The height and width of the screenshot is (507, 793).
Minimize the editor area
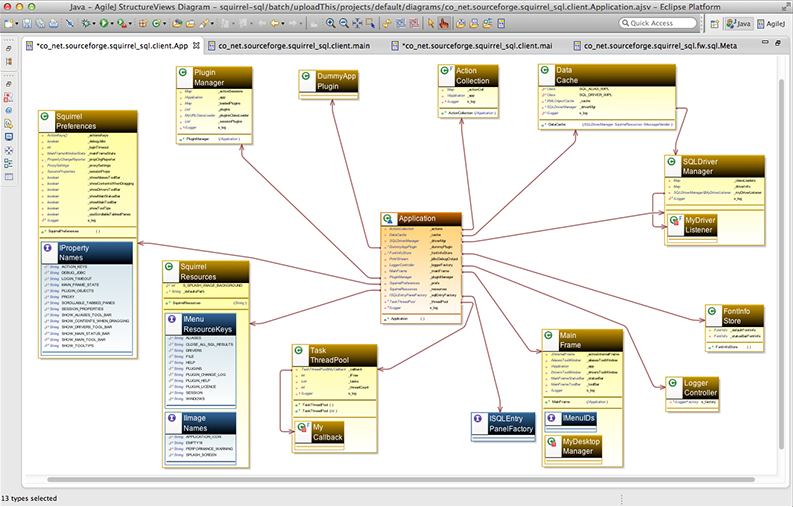click(765, 44)
